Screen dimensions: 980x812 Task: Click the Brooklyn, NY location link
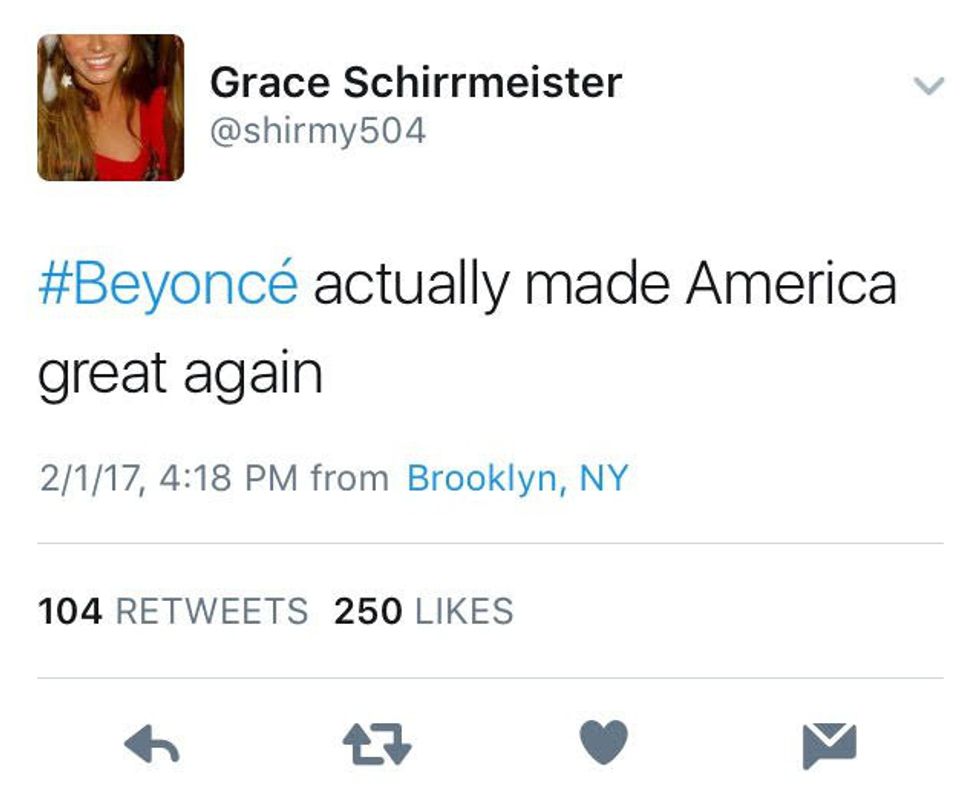(x=517, y=479)
